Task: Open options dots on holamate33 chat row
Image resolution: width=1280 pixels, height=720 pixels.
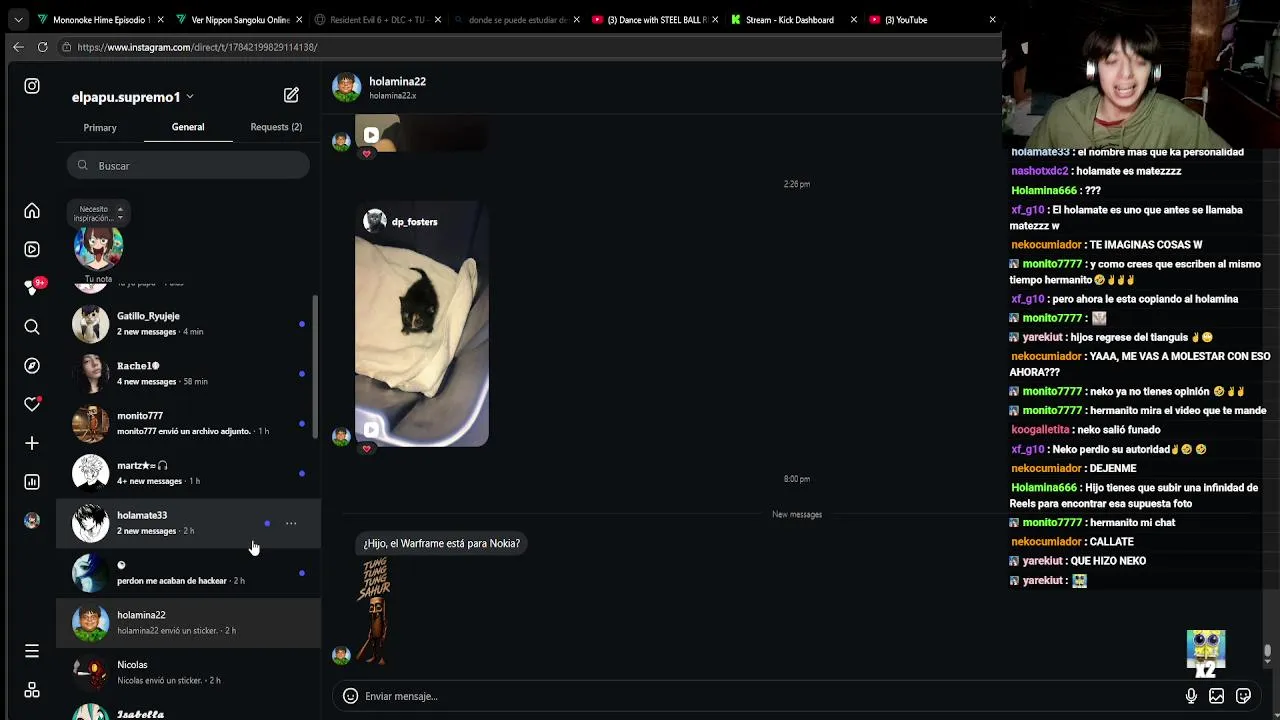Action: 291,523
